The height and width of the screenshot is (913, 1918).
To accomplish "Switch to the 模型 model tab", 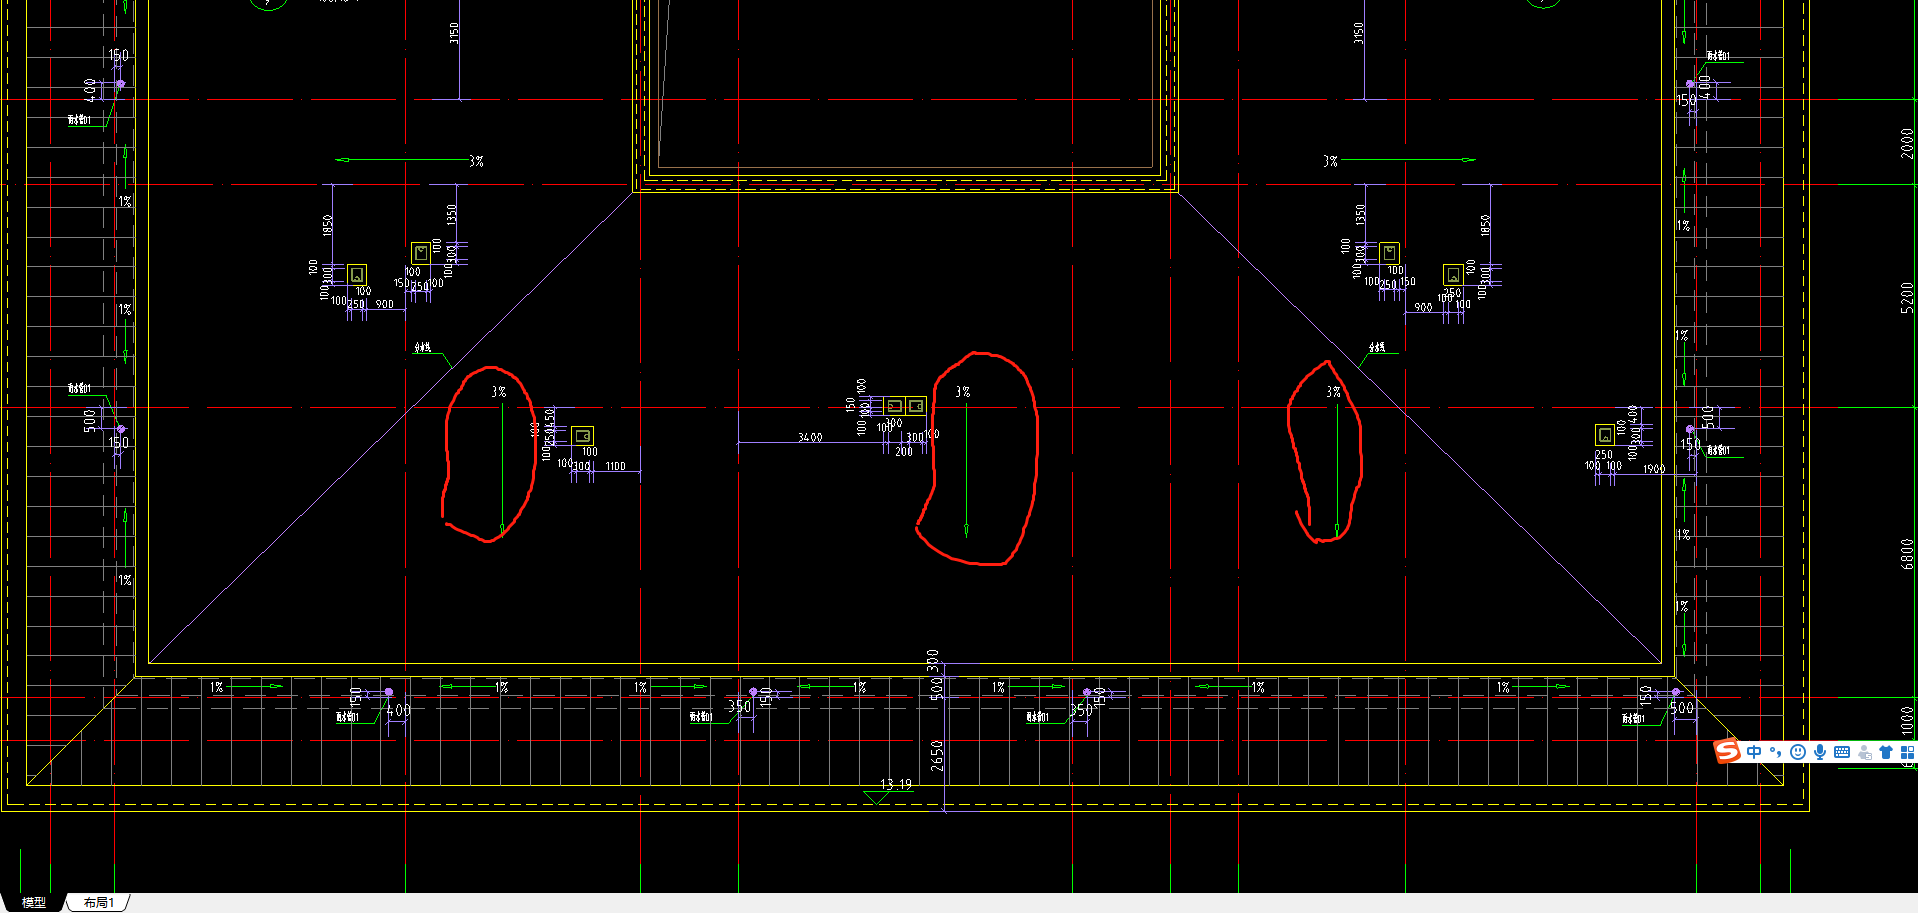I will 34,902.
